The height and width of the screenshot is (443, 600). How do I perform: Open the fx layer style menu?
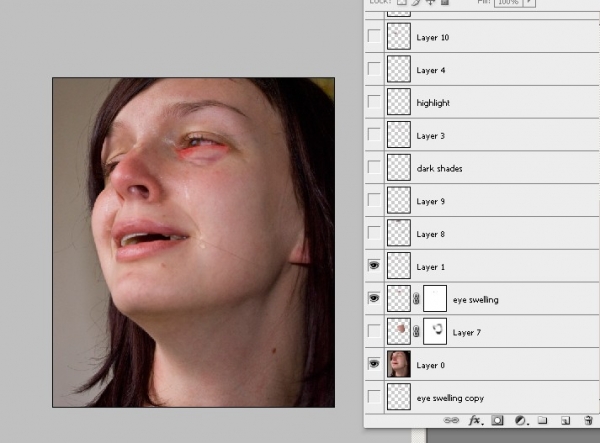(x=476, y=420)
